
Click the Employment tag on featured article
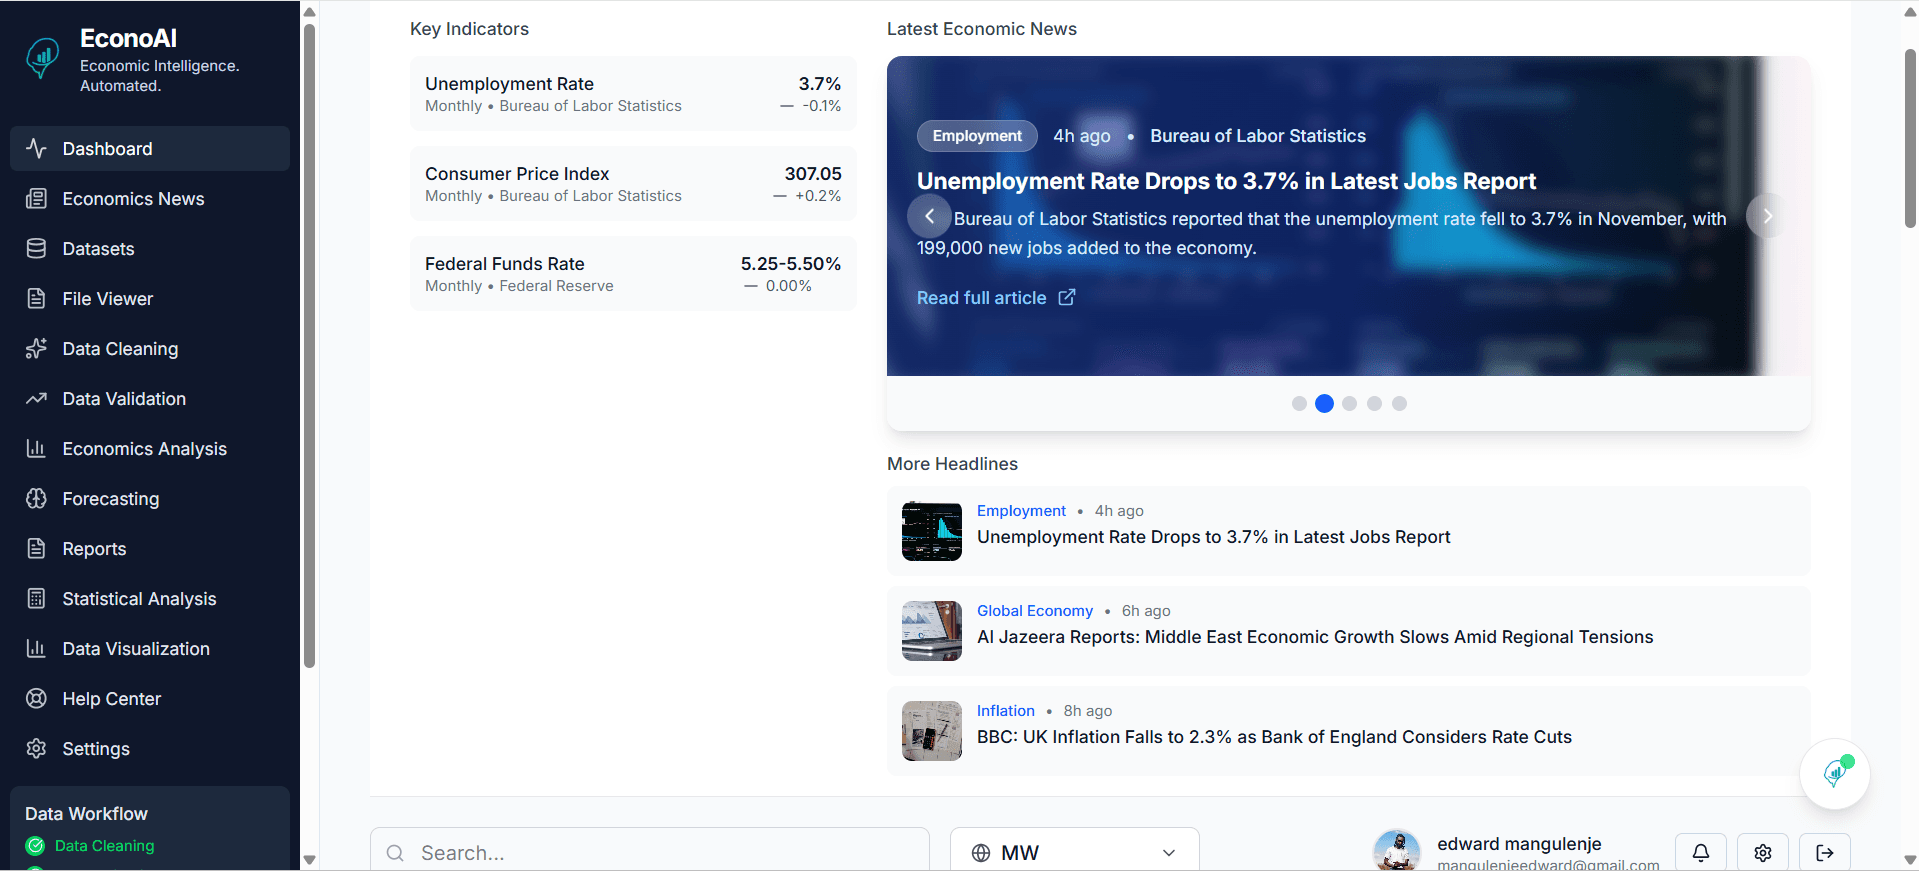click(x=977, y=136)
